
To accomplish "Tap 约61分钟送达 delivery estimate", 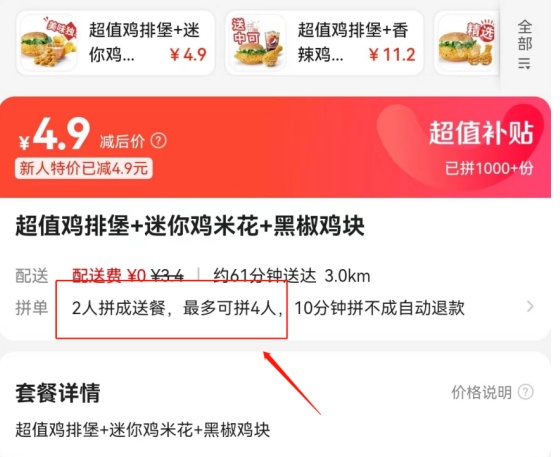I will click(x=265, y=276).
